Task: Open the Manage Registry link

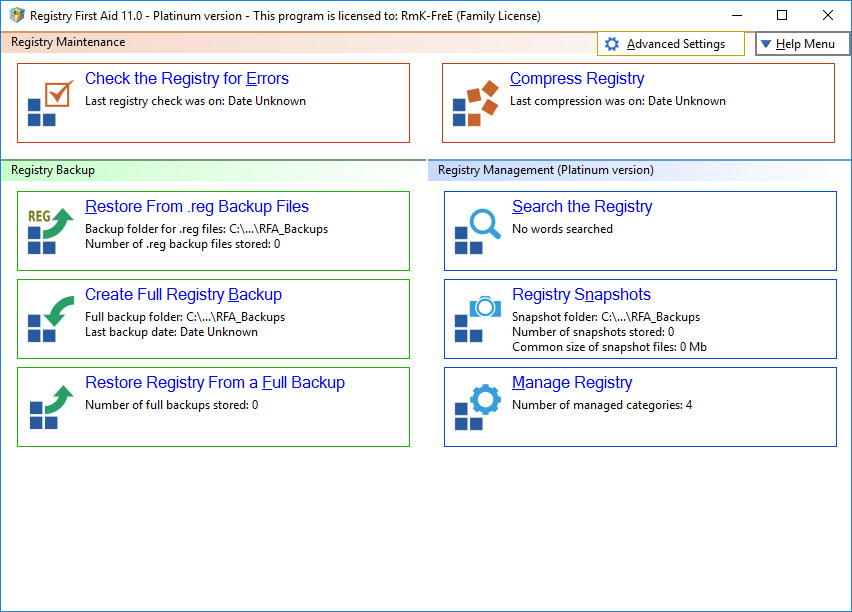Action: (572, 383)
